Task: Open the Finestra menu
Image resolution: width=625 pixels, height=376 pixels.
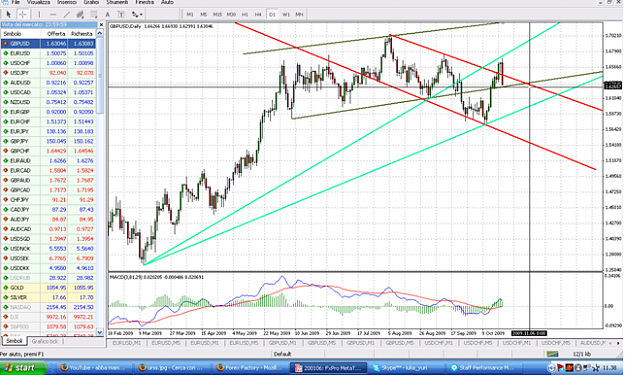Action: pos(144,2)
